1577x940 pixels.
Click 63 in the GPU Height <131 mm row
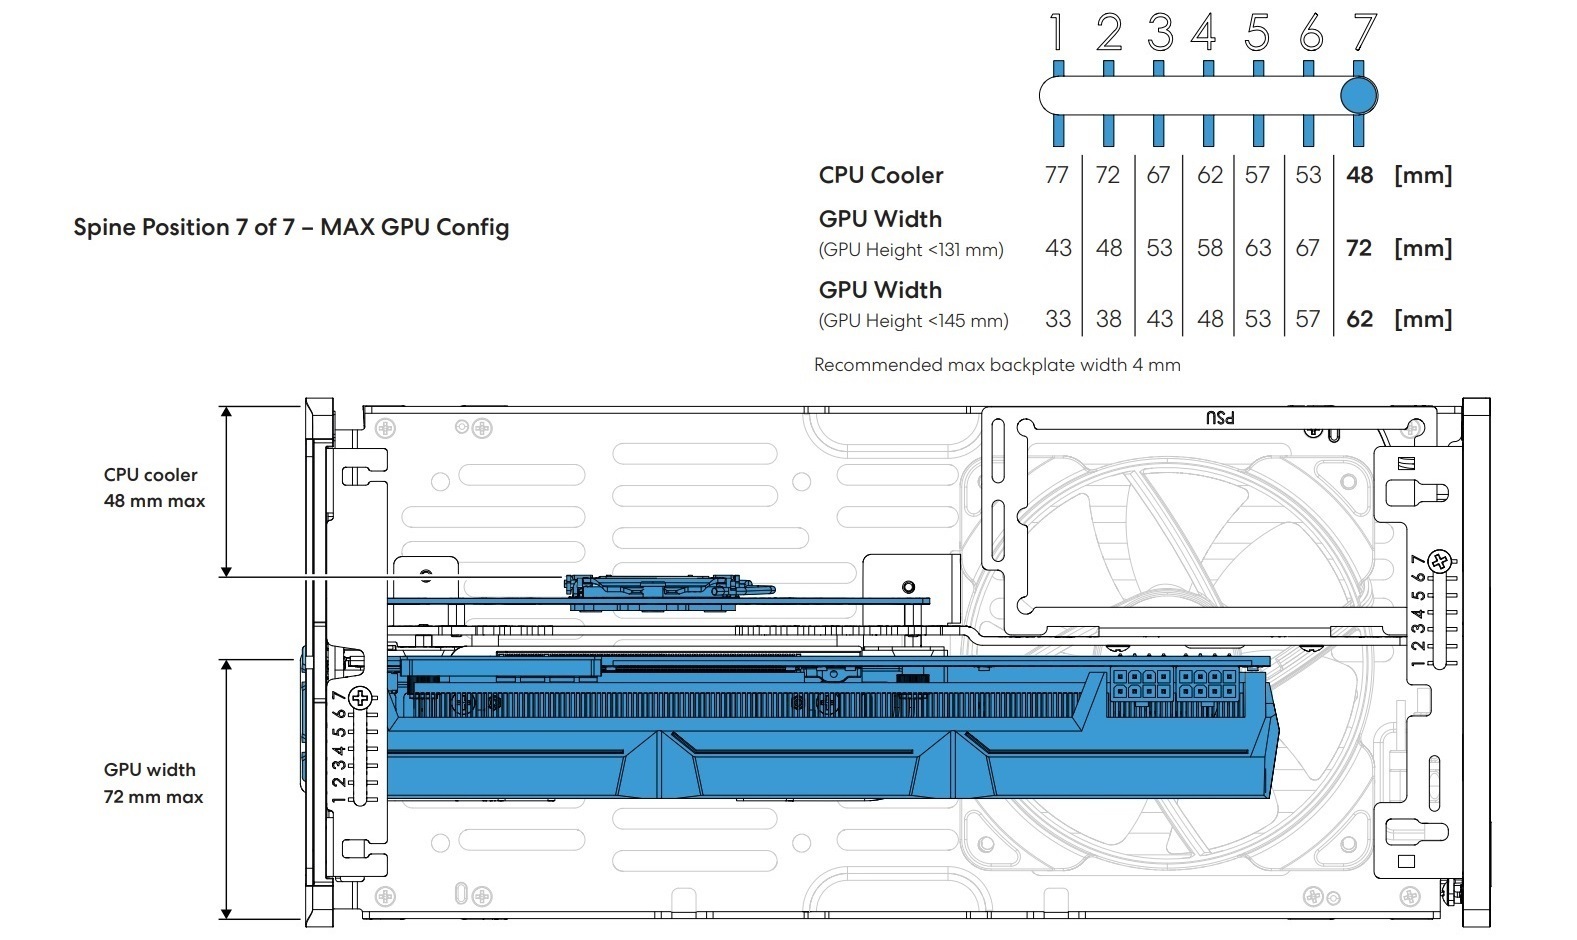[1258, 248]
